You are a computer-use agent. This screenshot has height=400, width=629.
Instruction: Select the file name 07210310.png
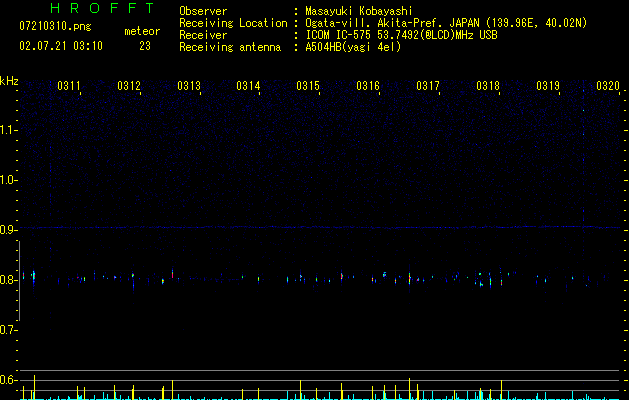(55, 27)
